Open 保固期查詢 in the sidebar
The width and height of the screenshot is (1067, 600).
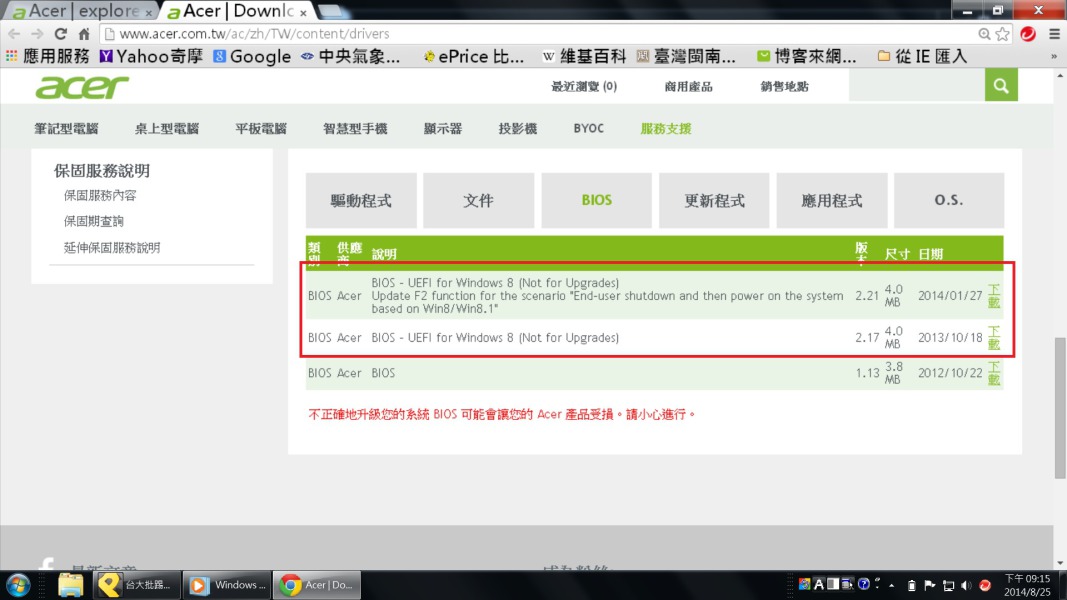tap(94, 222)
